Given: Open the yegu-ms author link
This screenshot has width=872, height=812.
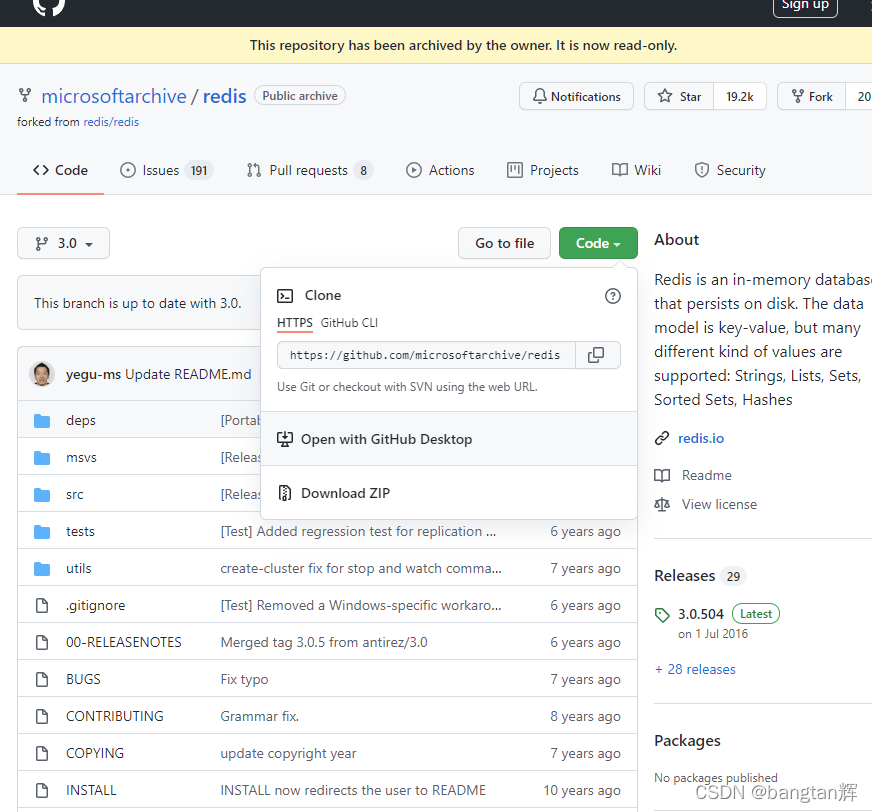Looking at the screenshot, I should click(x=93, y=374).
